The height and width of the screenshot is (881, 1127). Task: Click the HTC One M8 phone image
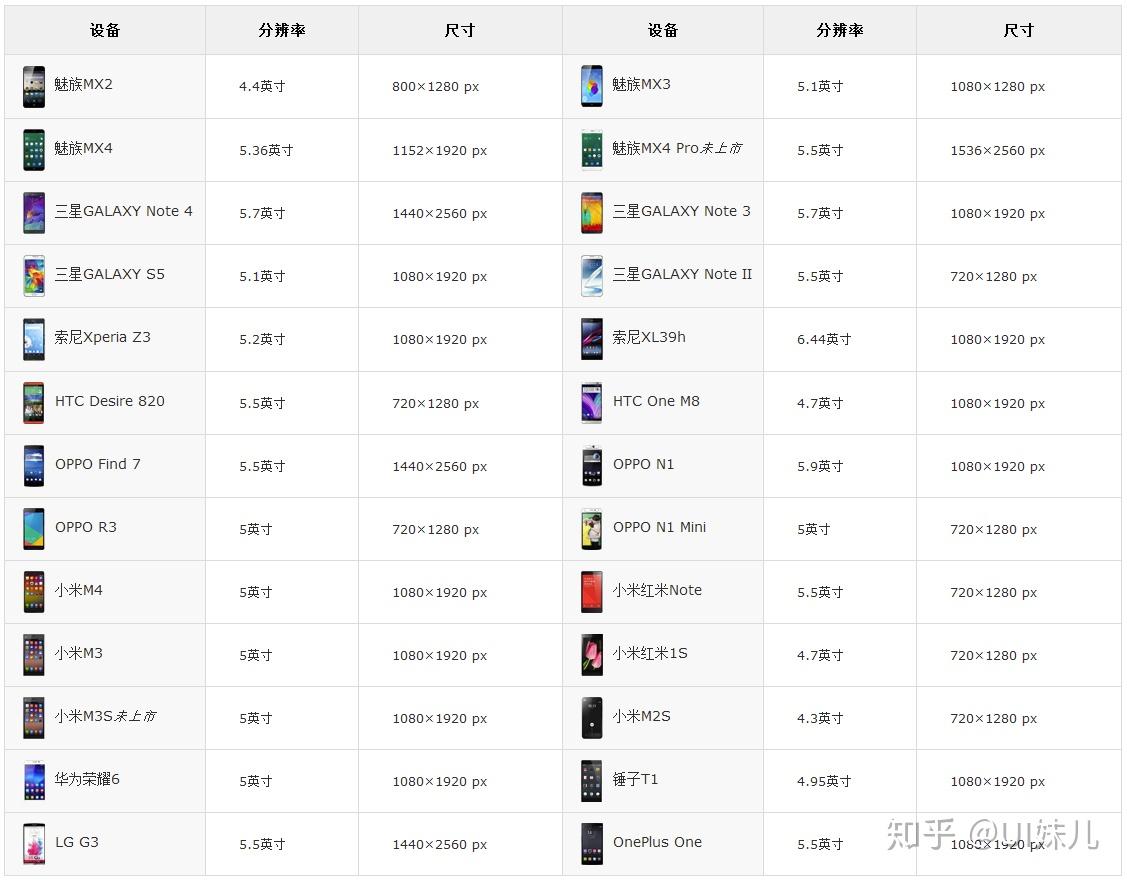click(x=592, y=402)
